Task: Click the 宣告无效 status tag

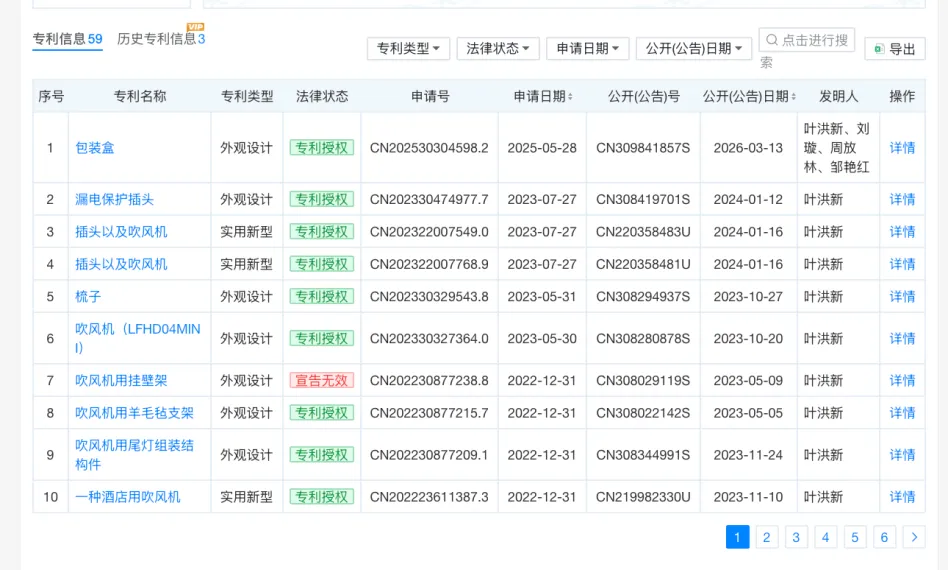Action: pyautogui.click(x=322, y=380)
